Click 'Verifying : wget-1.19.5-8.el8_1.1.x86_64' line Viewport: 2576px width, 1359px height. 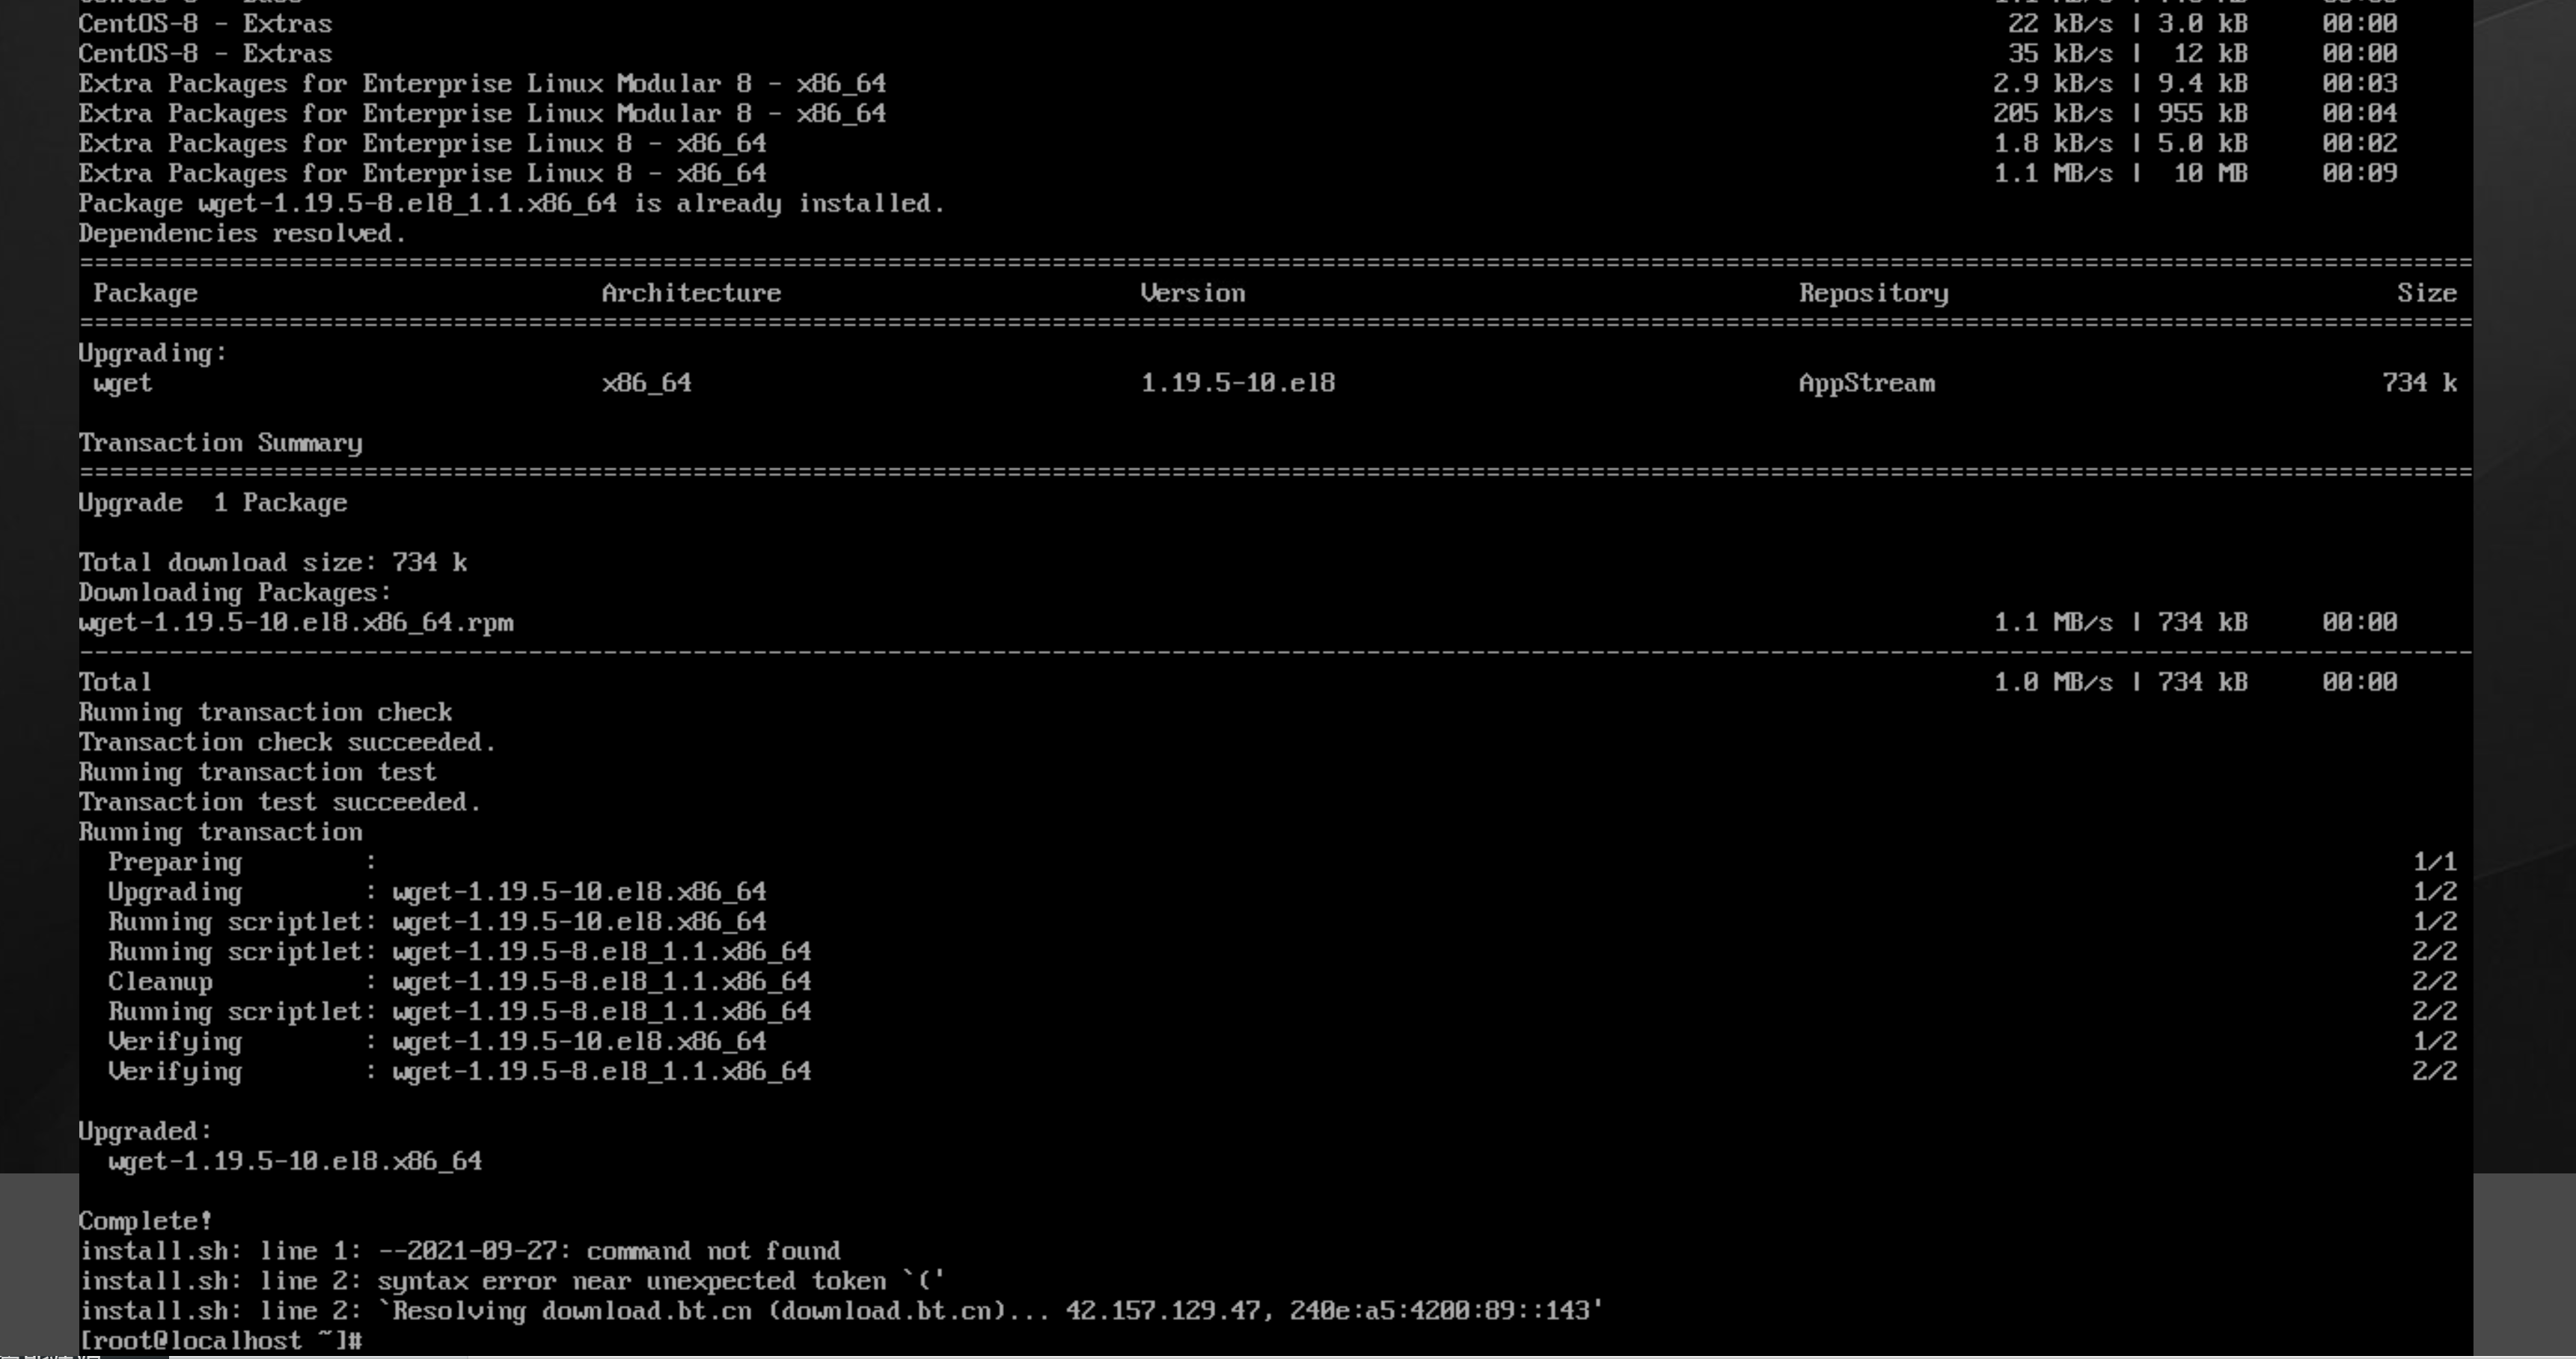click(x=460, y=1072)
